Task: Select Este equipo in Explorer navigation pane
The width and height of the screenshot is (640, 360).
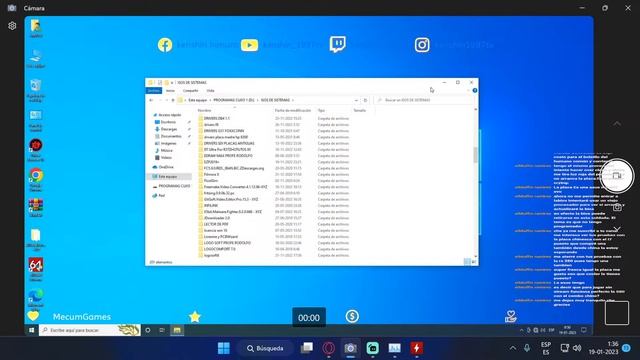Action: pos(168,177)
